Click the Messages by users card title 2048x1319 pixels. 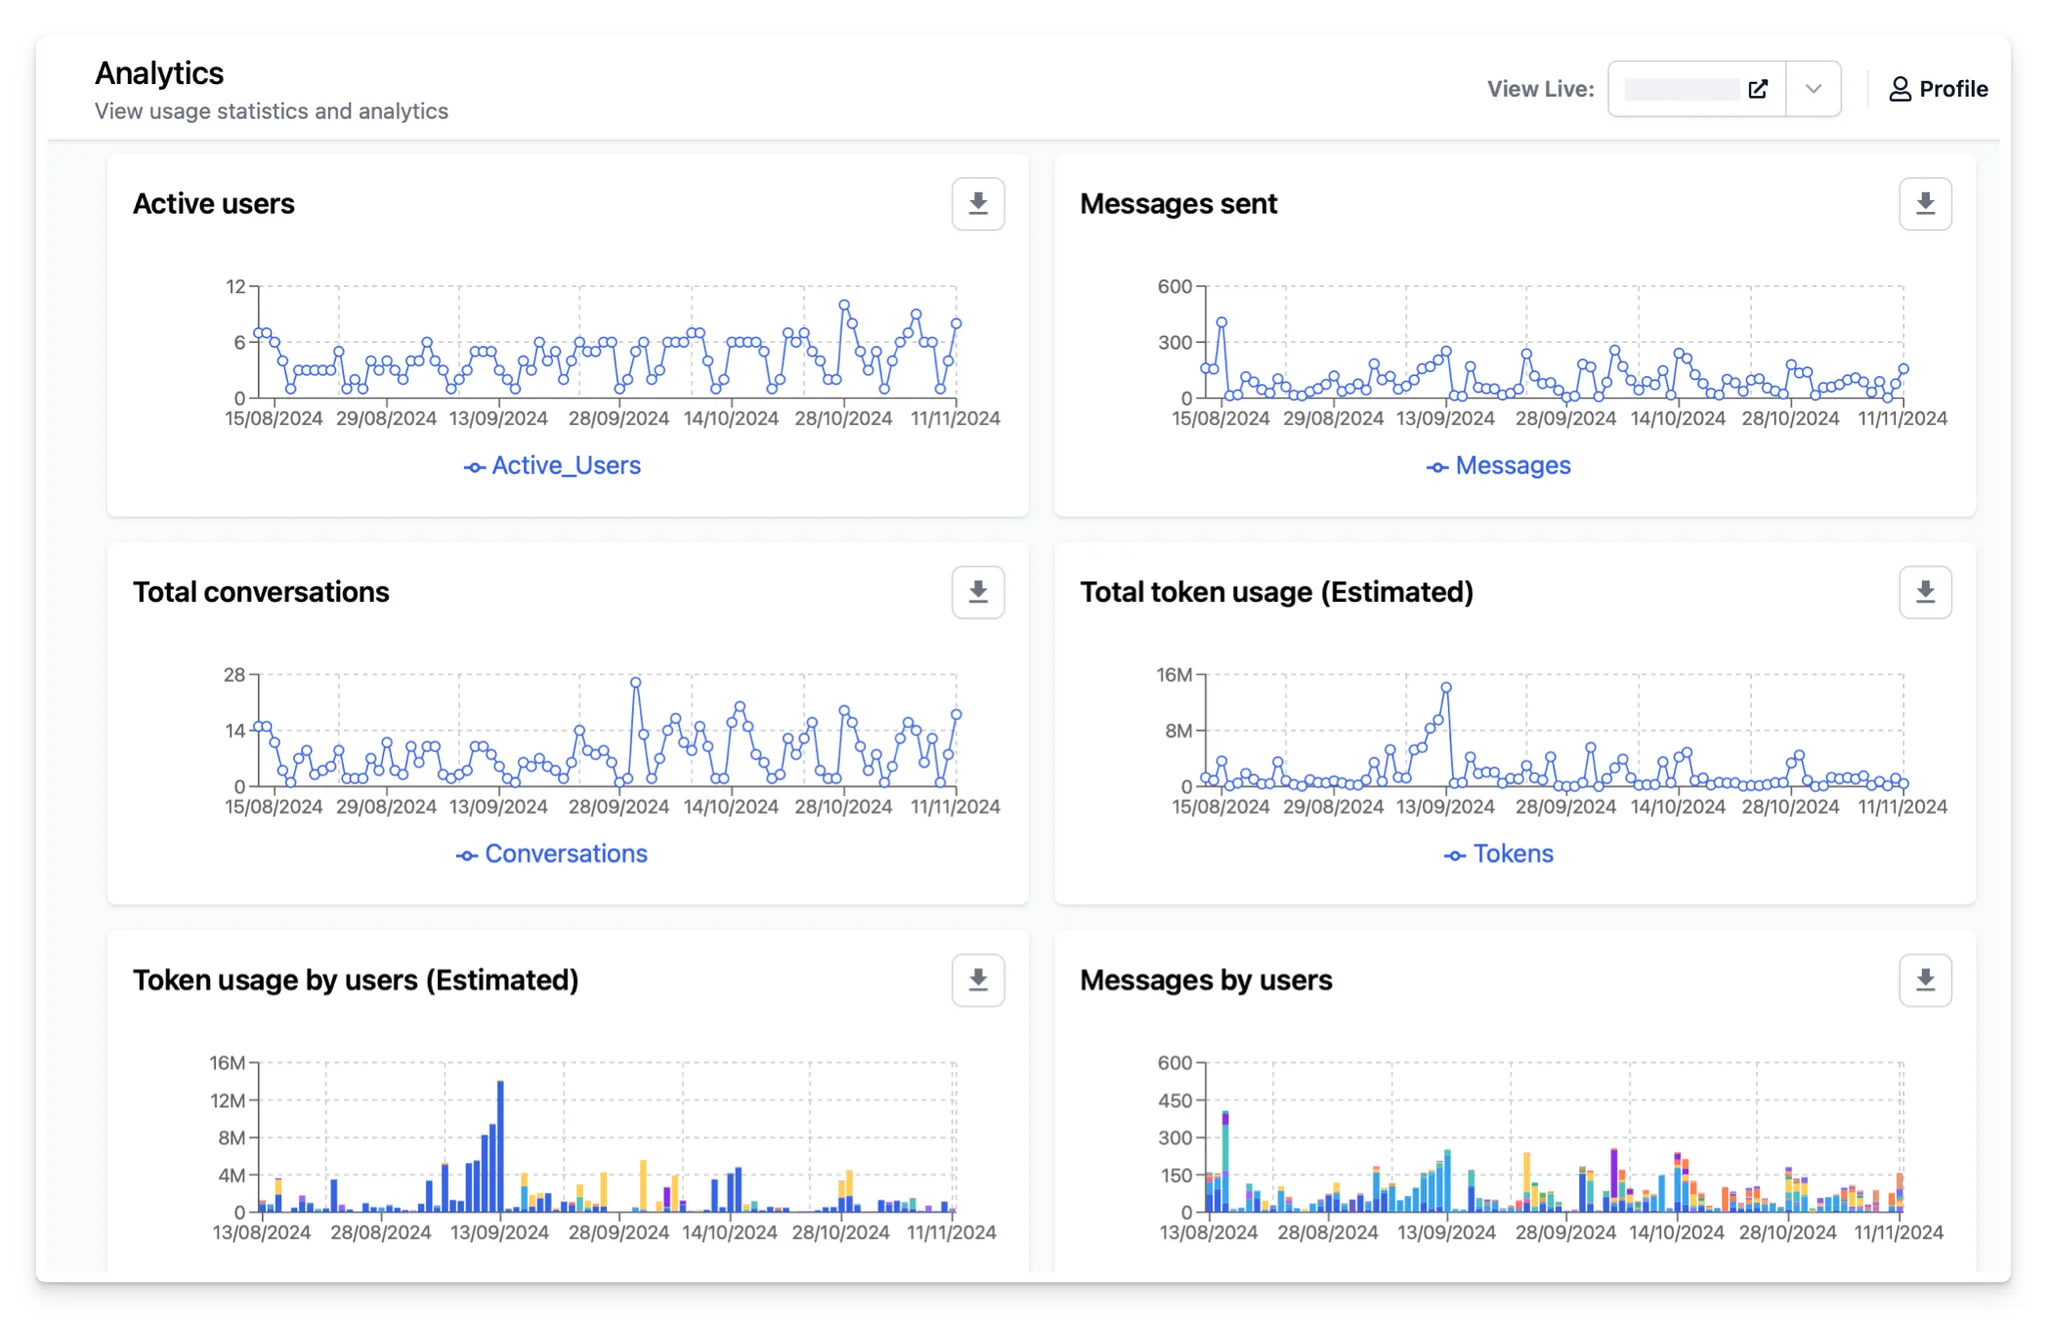(1206, 980)
